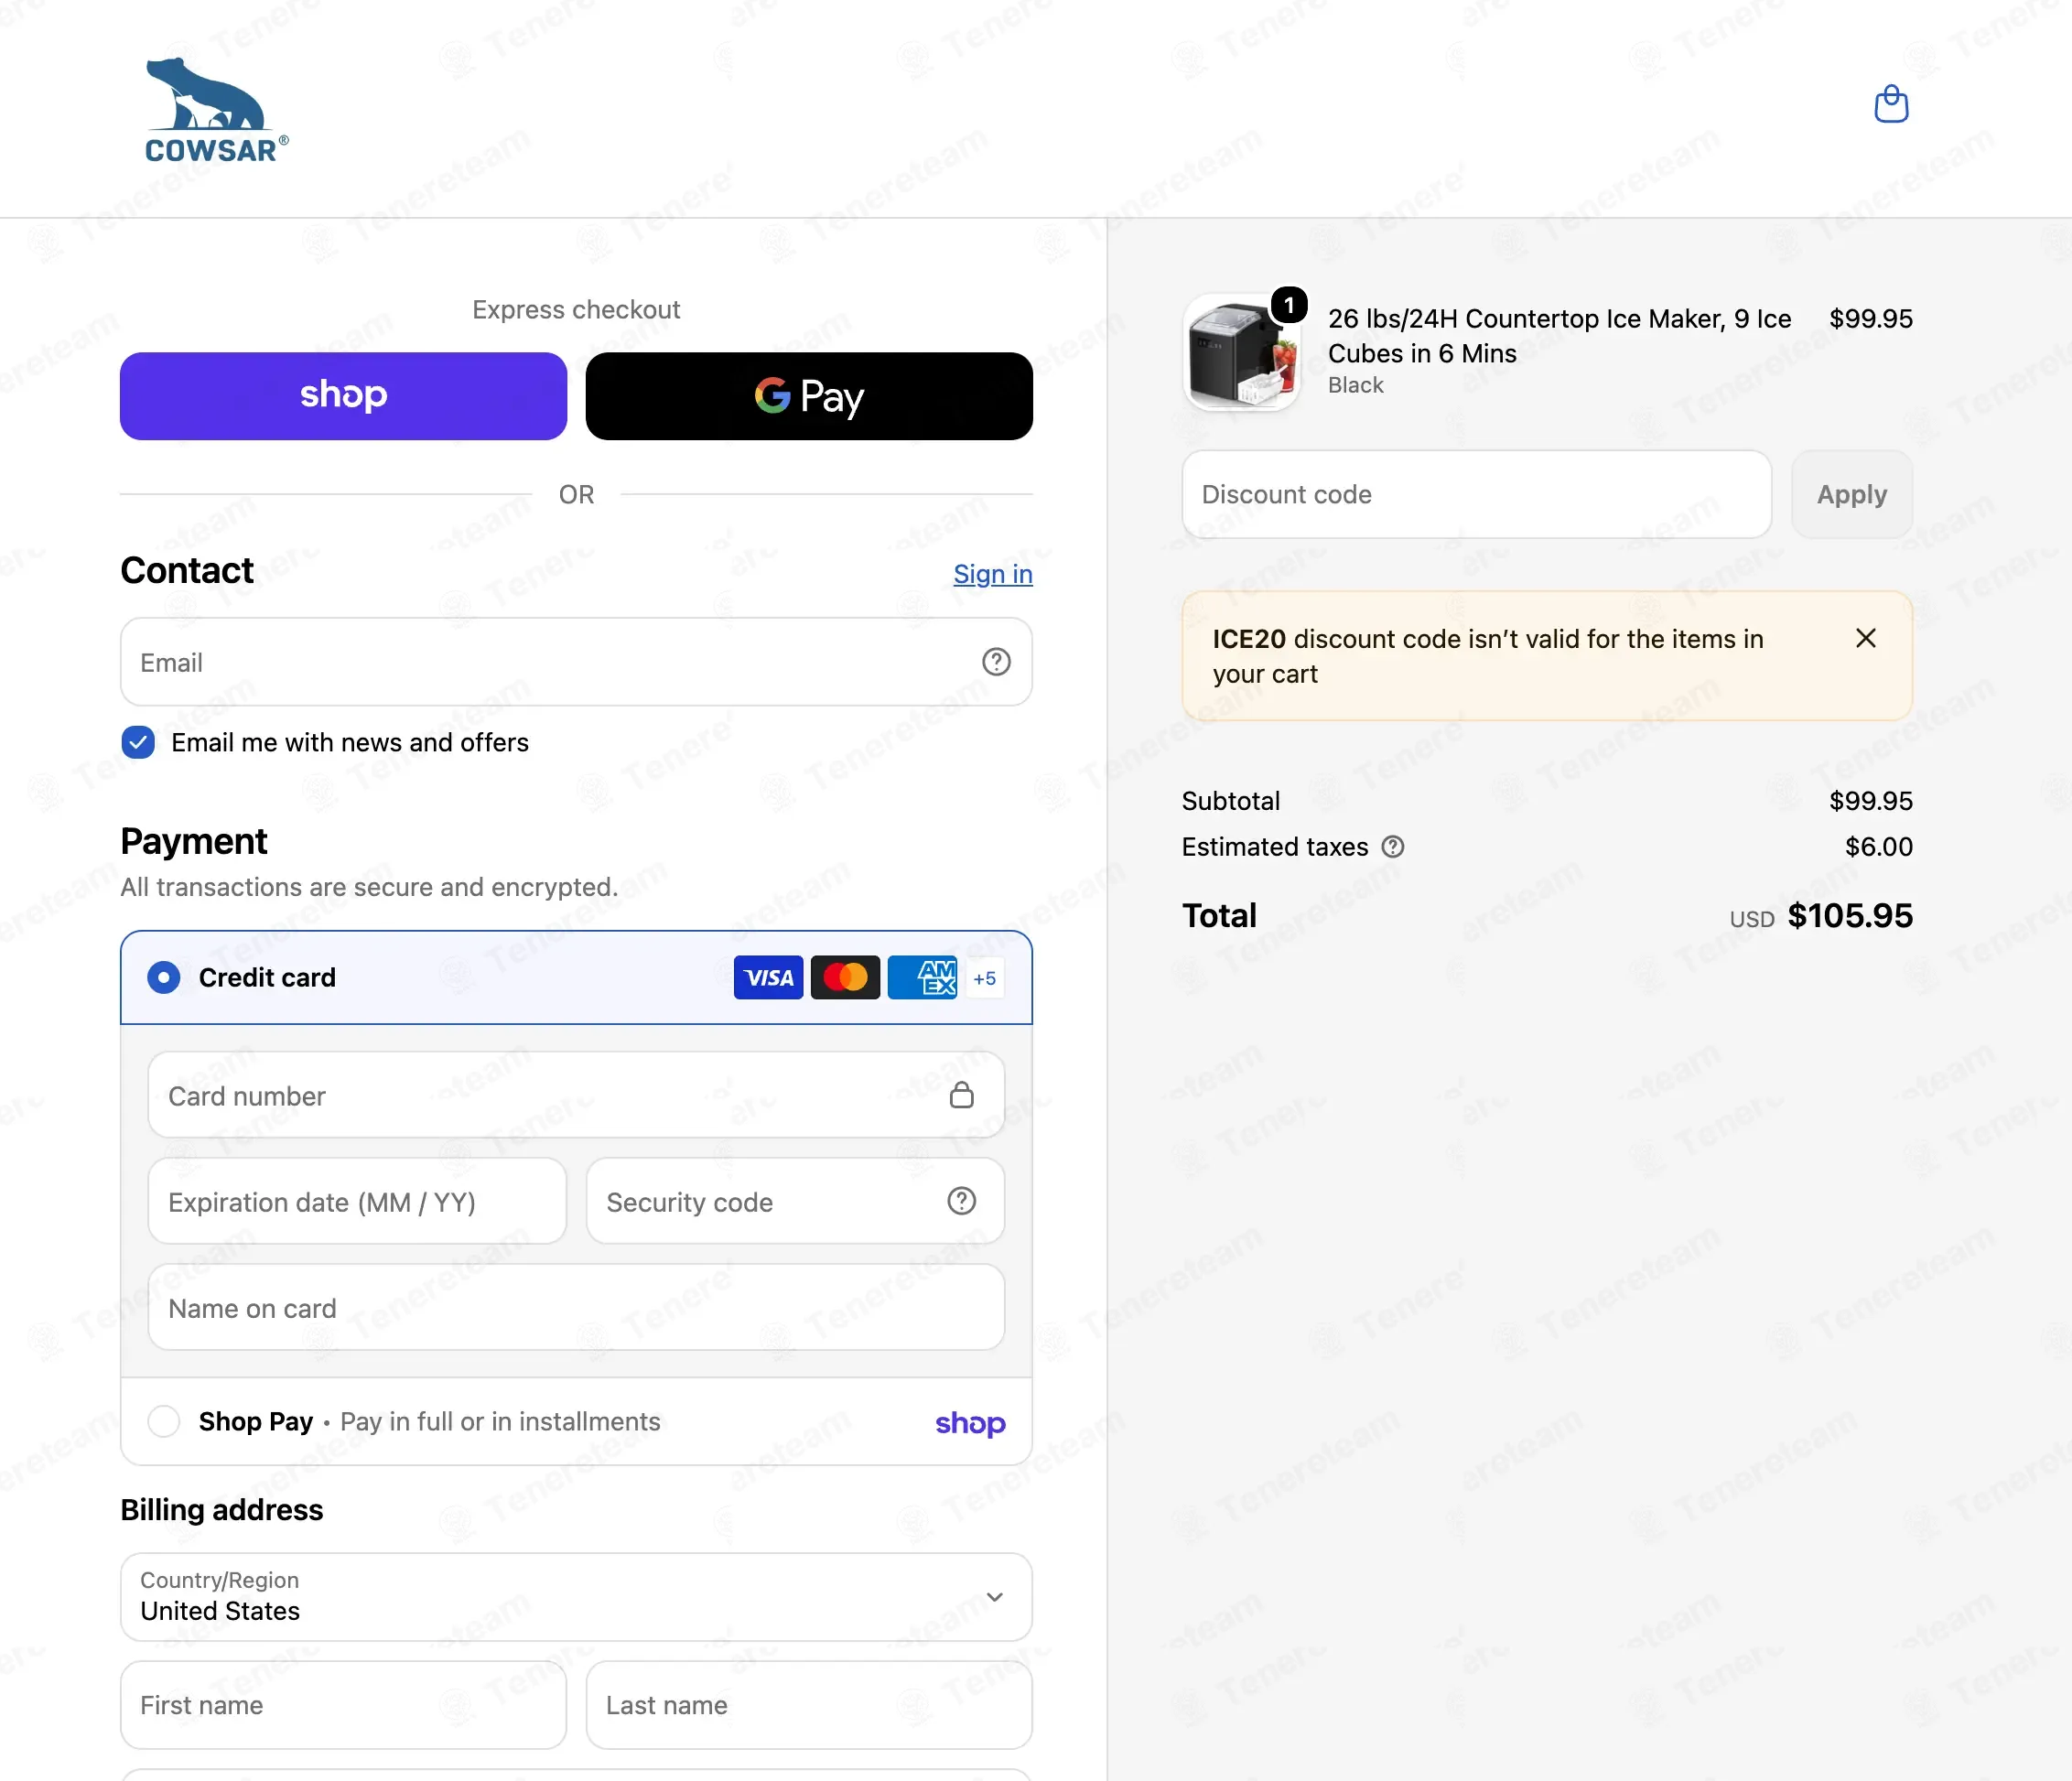Click the card number lock icon
Screen dimensions: 2072x1781
[x=961, y=1095]
